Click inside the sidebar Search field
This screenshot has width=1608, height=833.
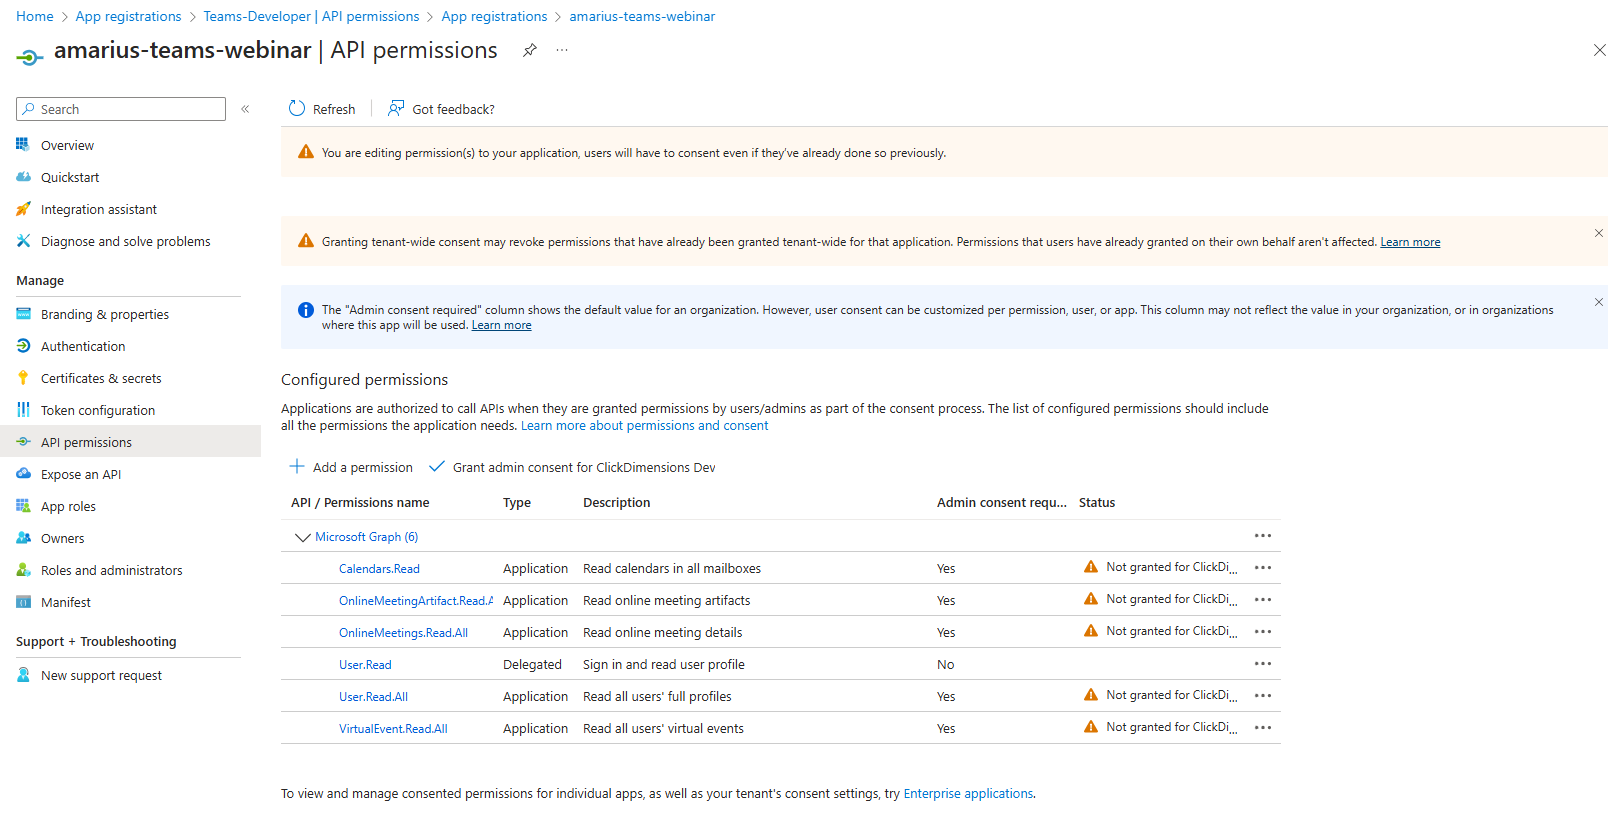point(121,109)
